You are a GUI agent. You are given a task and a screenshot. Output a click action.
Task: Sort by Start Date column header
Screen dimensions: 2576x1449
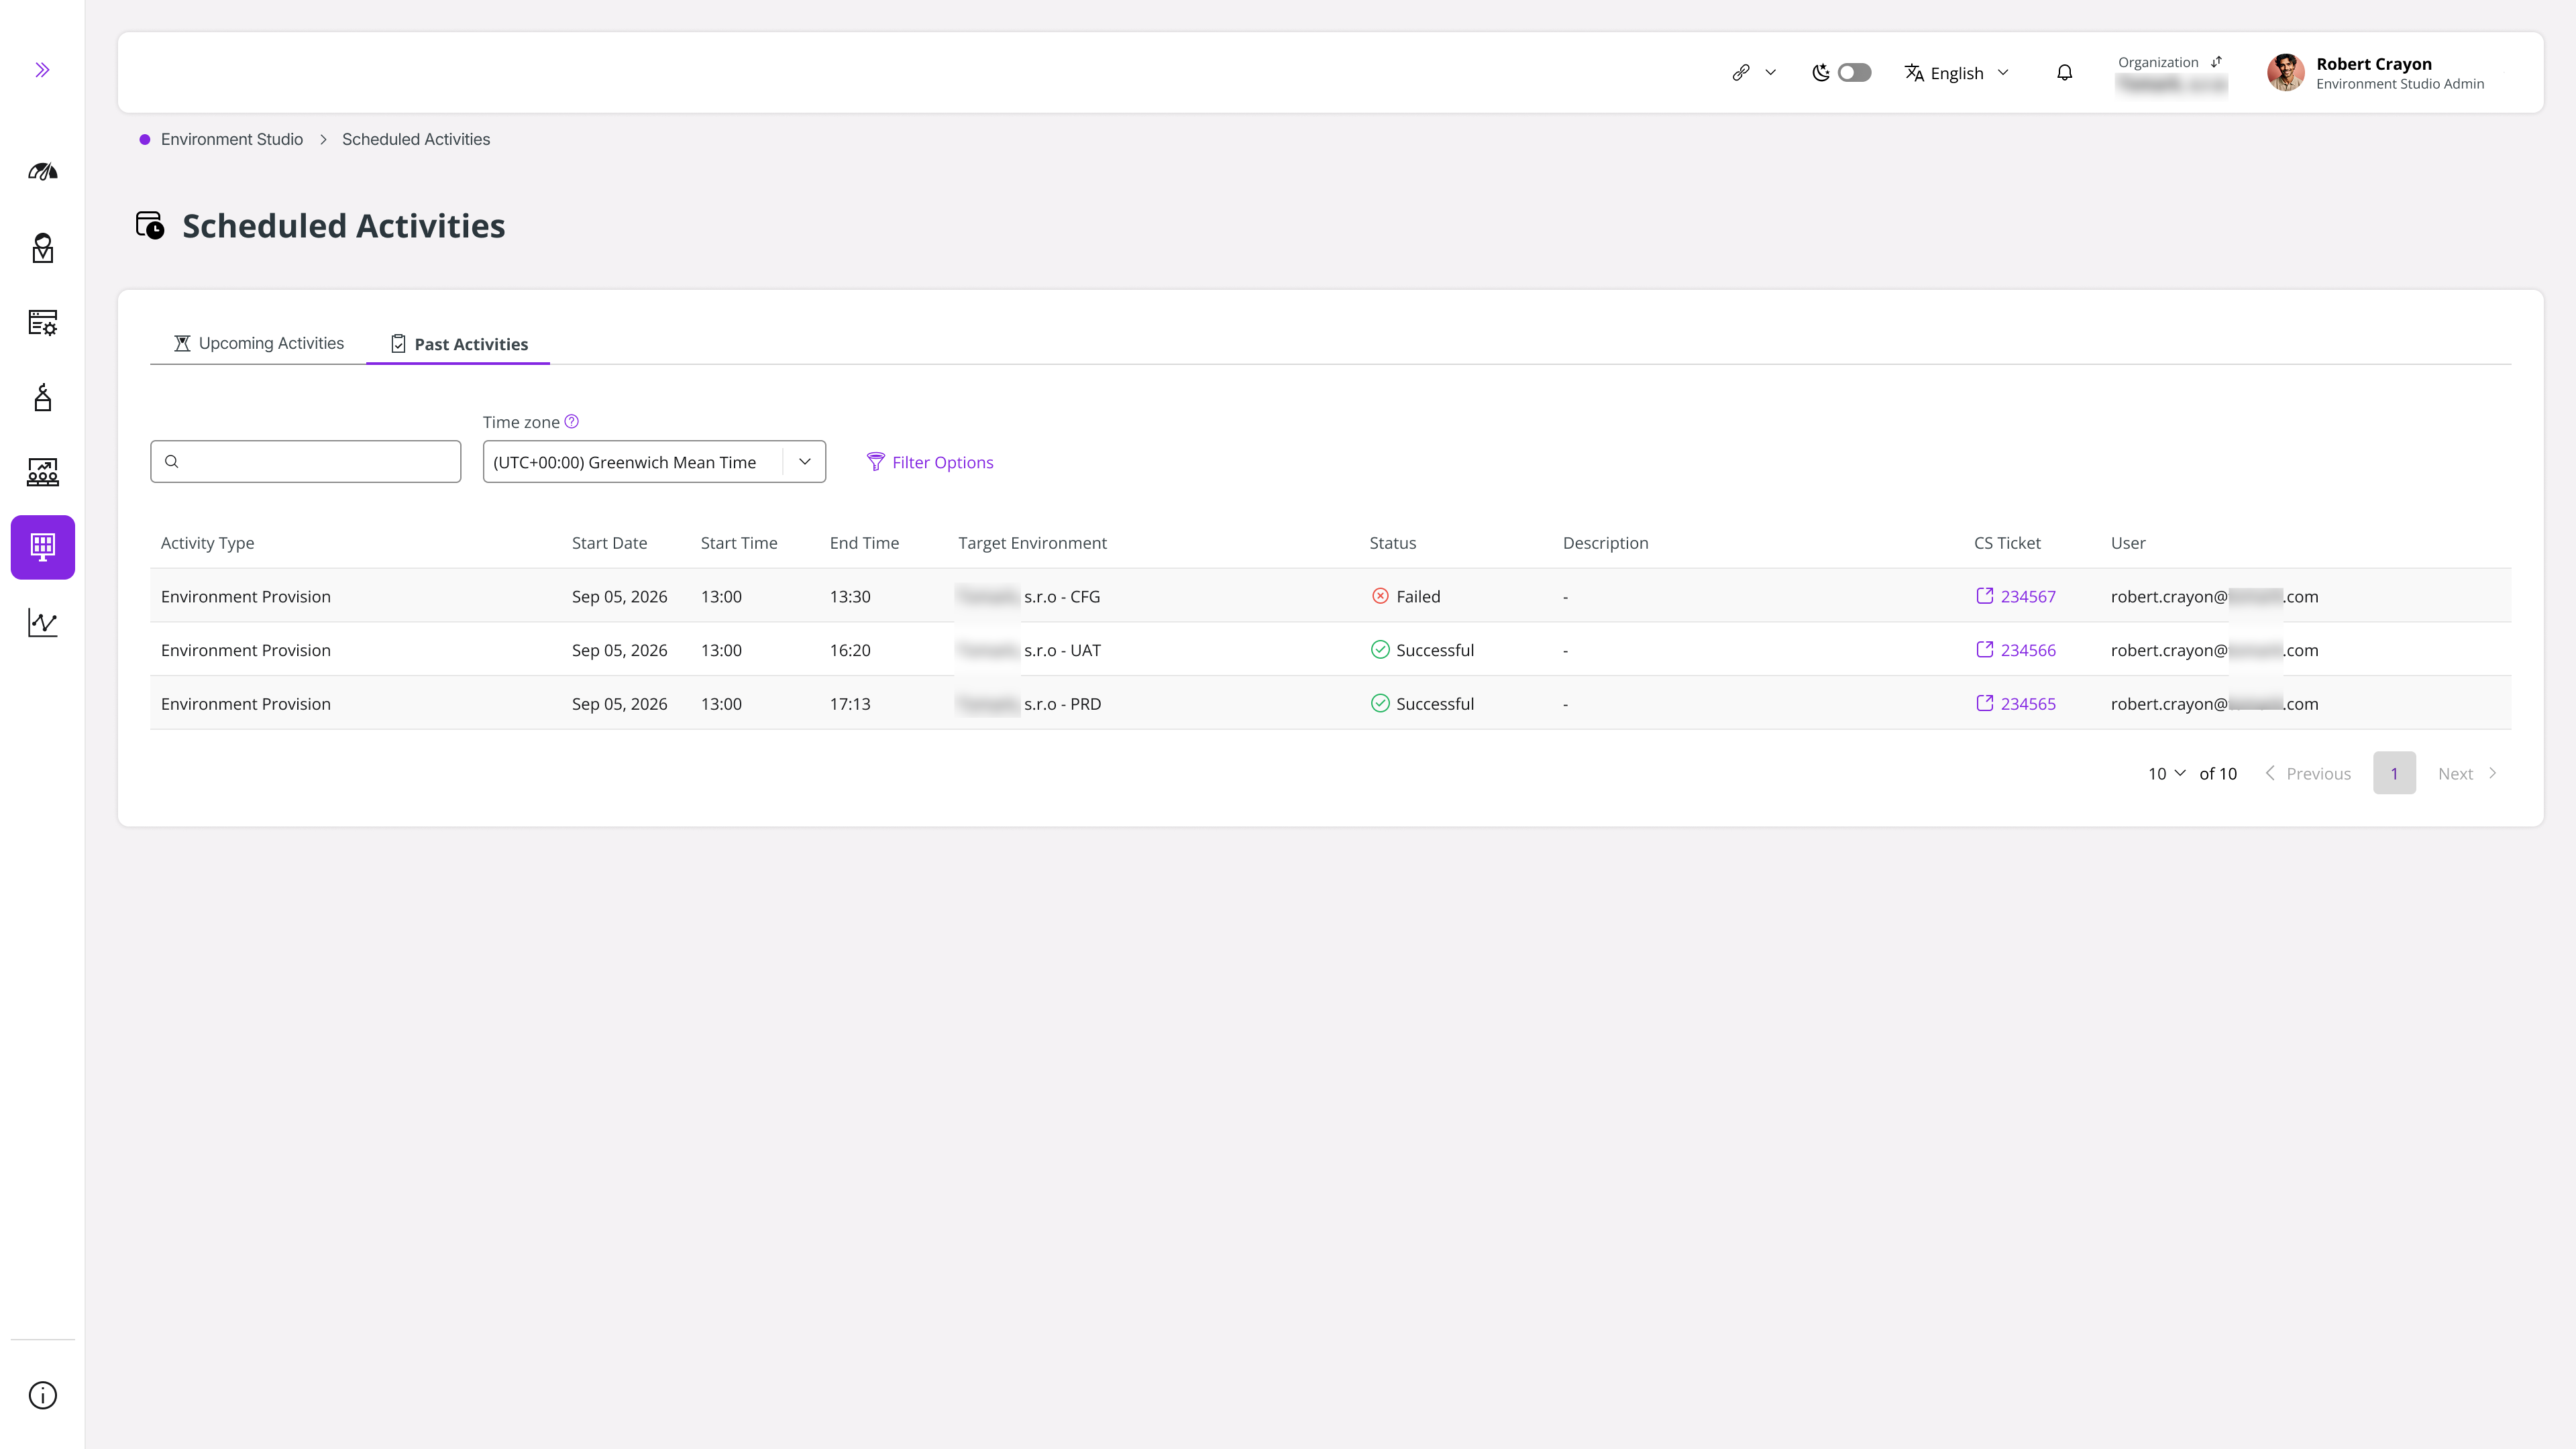[609, 543]
